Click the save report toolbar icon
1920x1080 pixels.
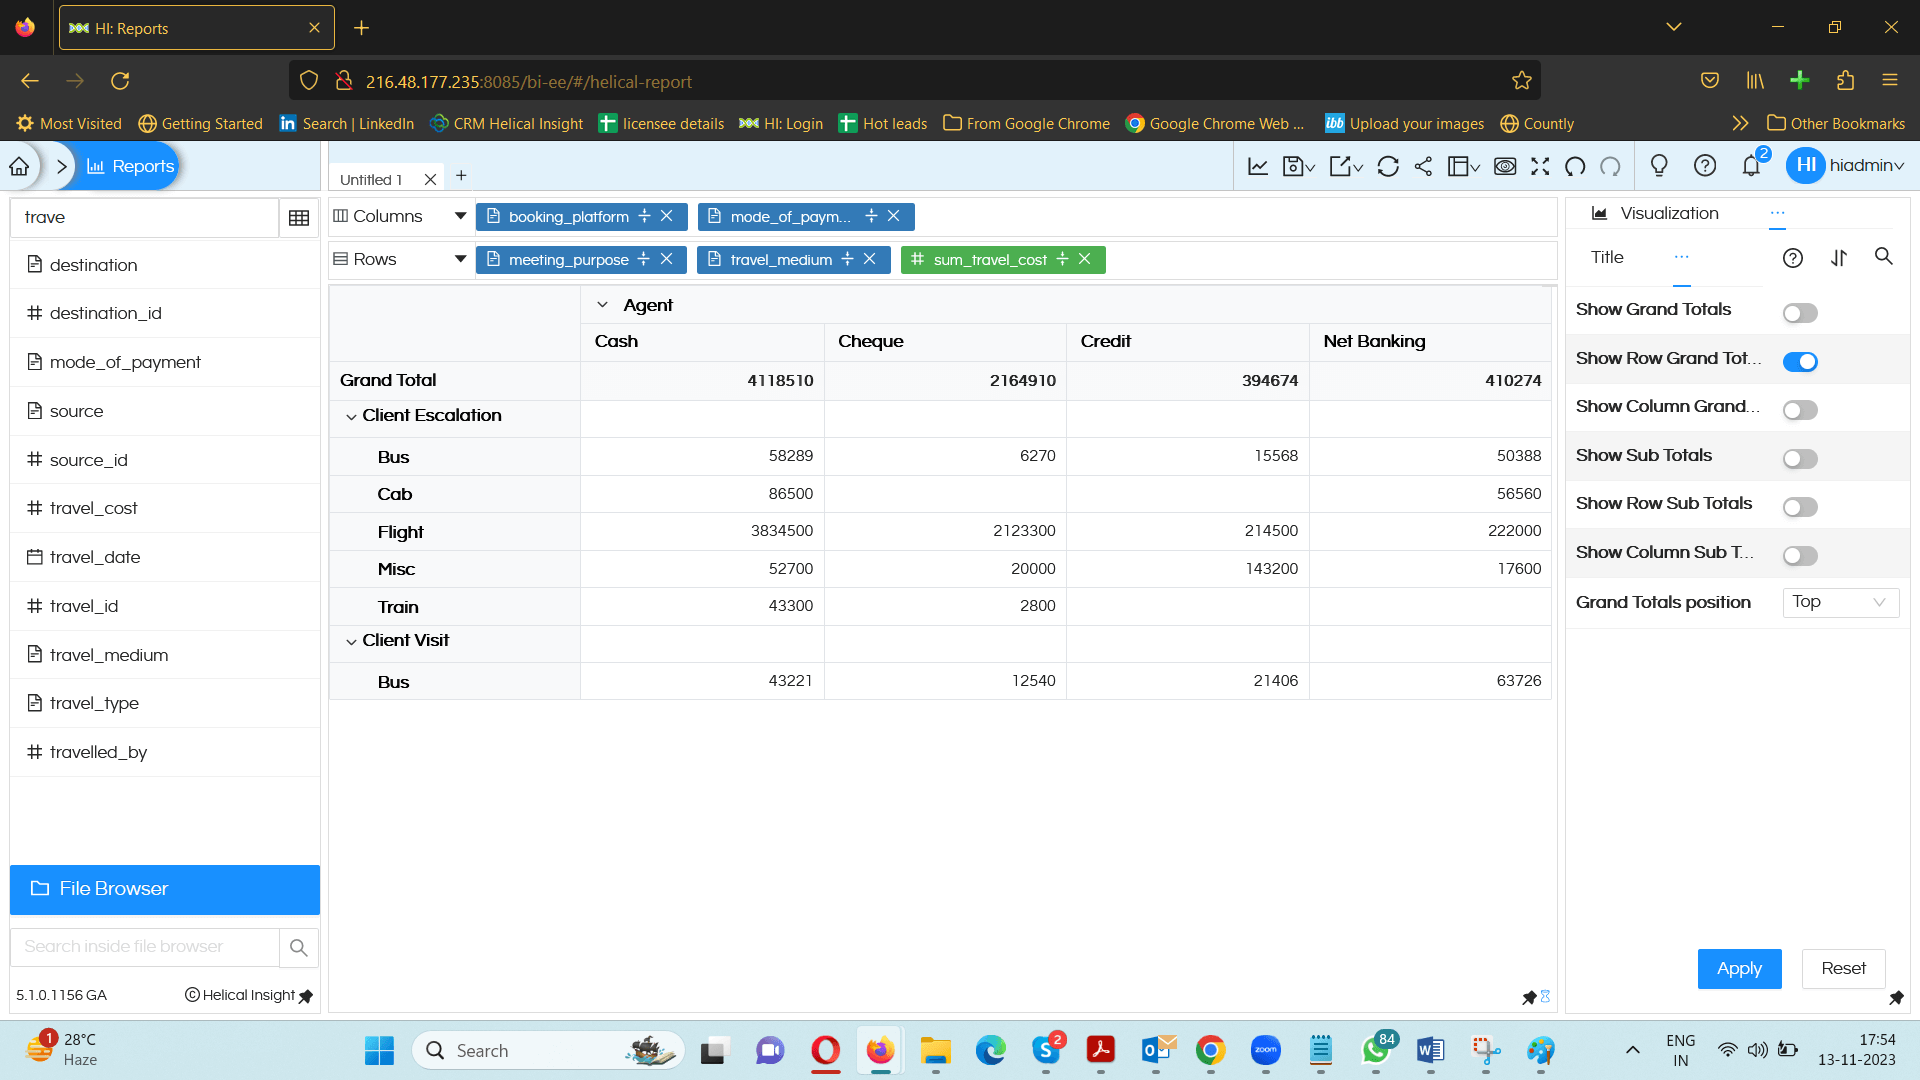click(x=1298, y=166)
